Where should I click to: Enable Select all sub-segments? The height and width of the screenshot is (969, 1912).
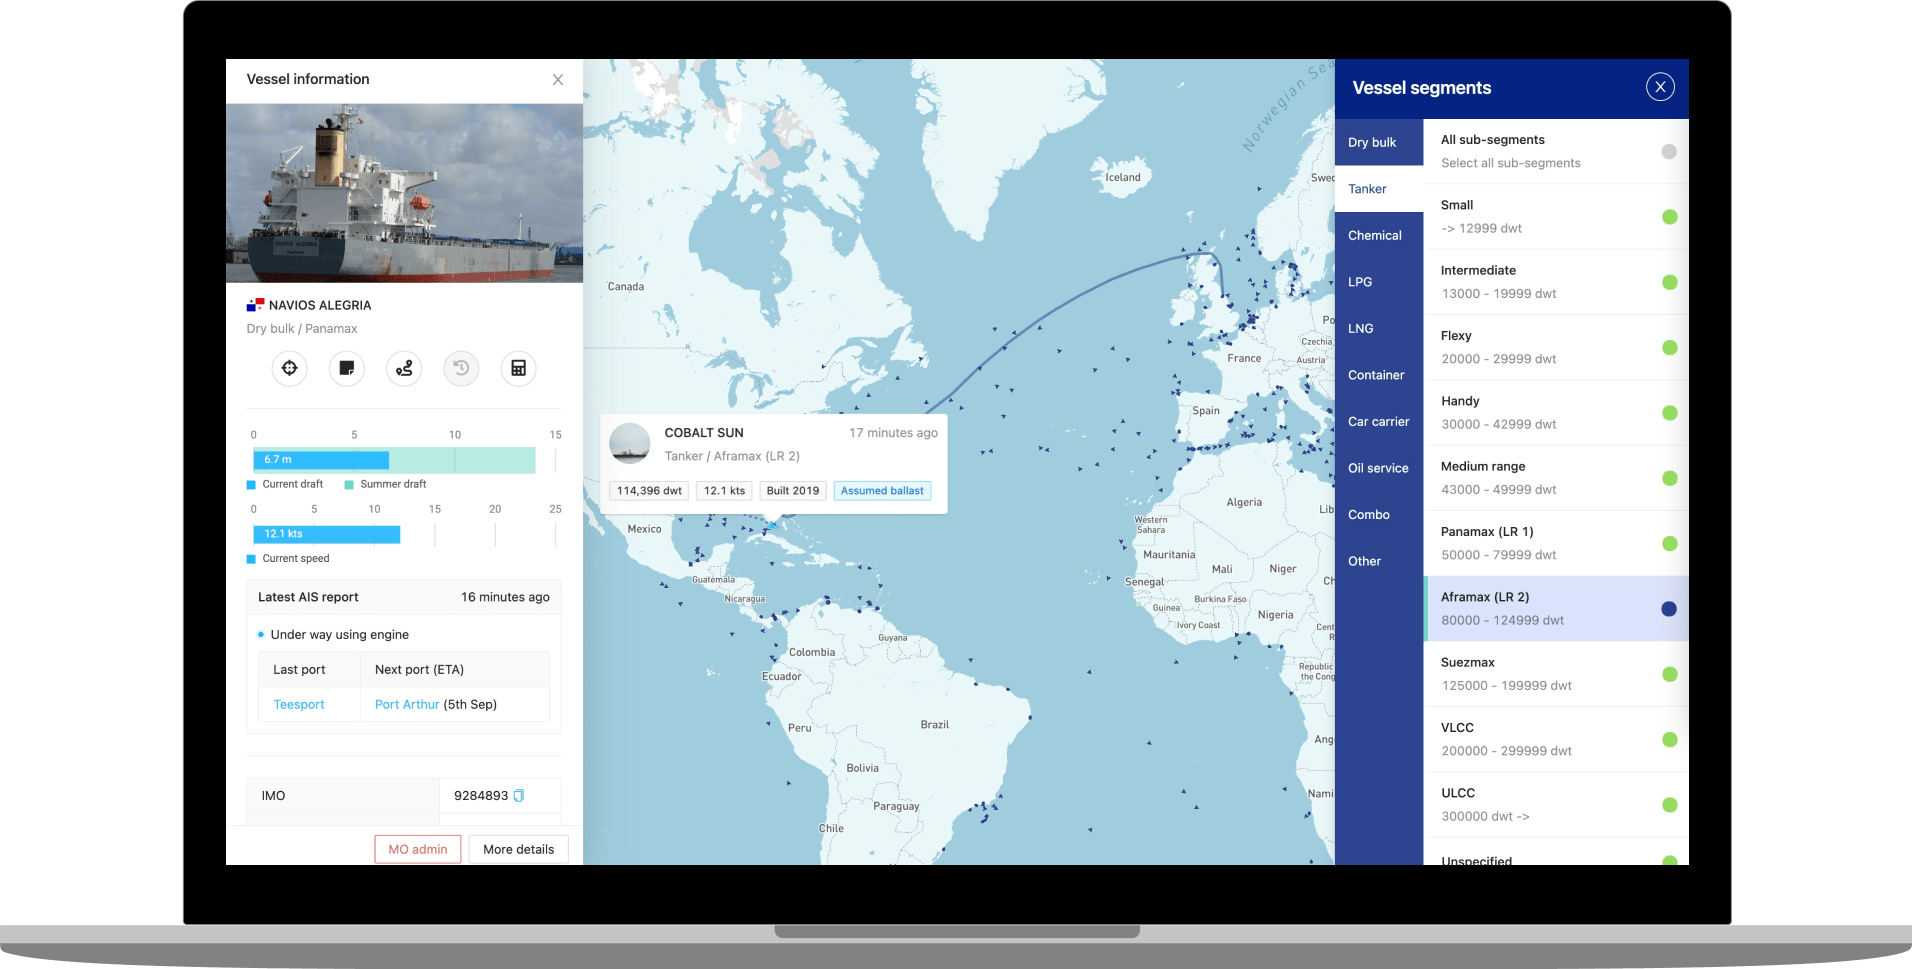coord(1668,151)
